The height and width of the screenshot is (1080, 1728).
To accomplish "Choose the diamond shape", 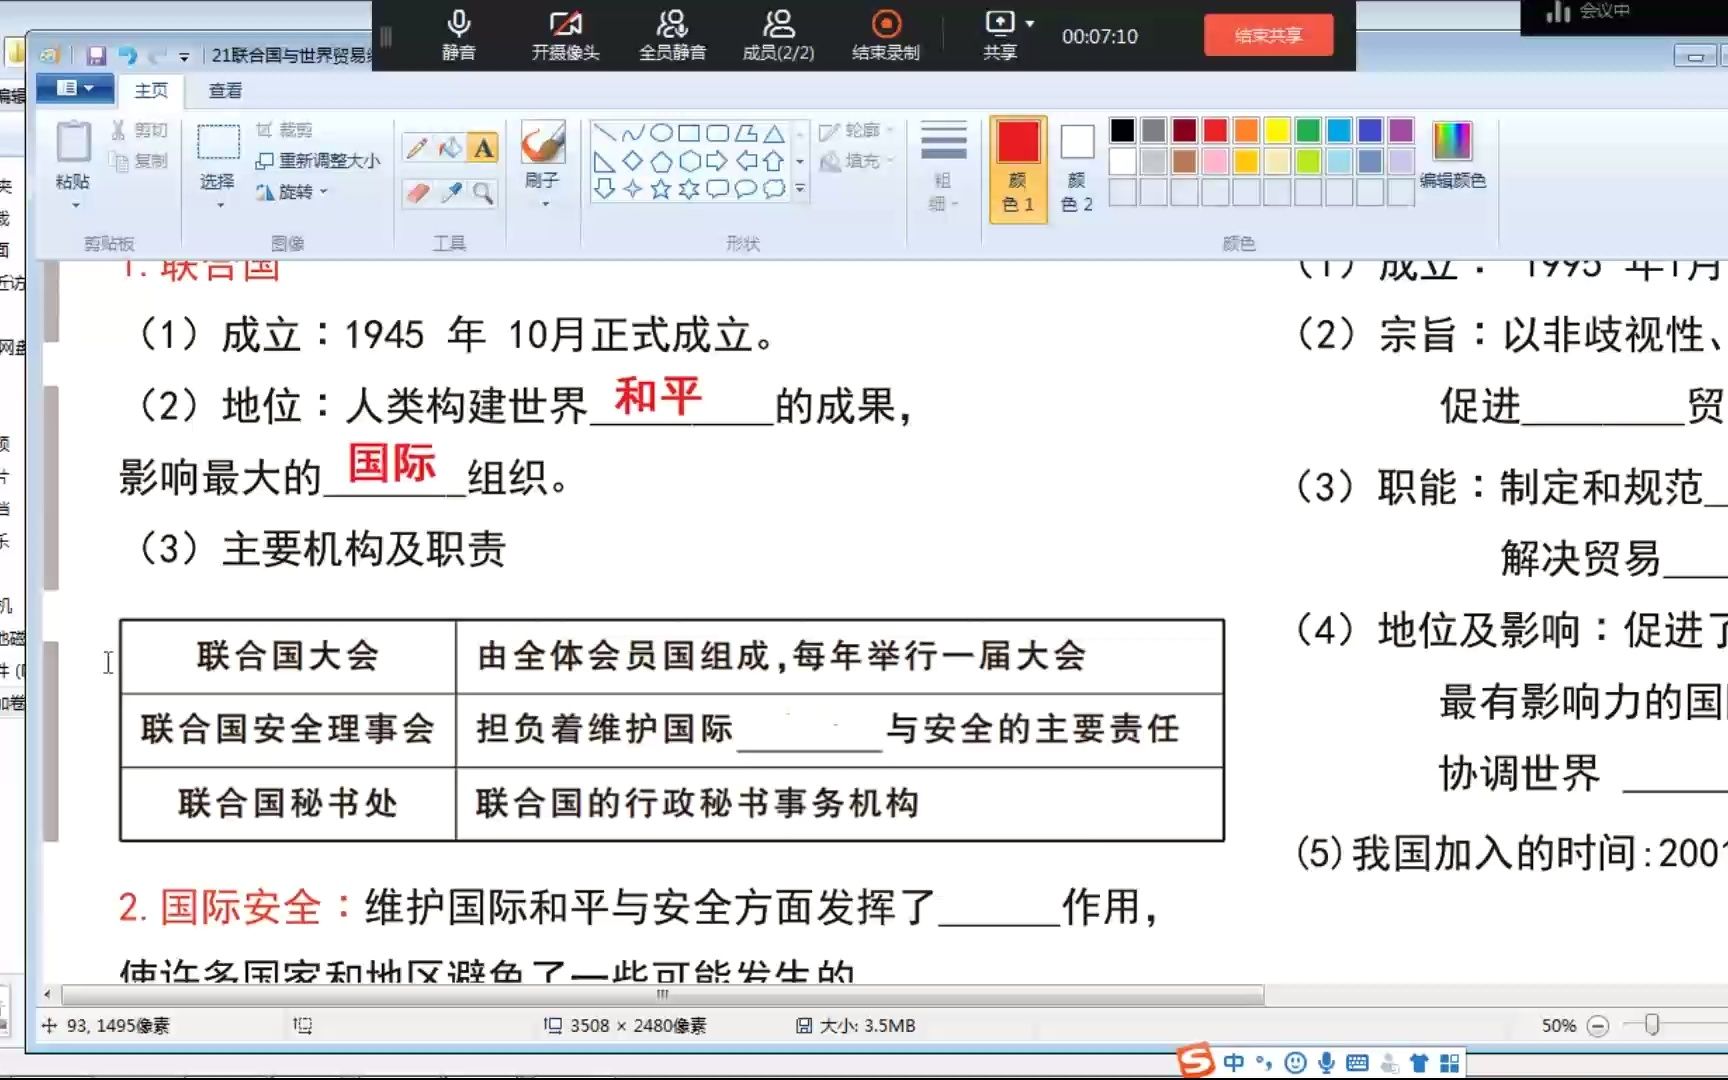I will [x=633, y=161].
